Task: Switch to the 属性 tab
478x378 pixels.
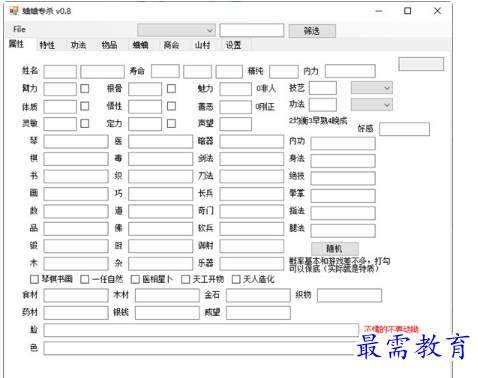Action: [16, 44]
